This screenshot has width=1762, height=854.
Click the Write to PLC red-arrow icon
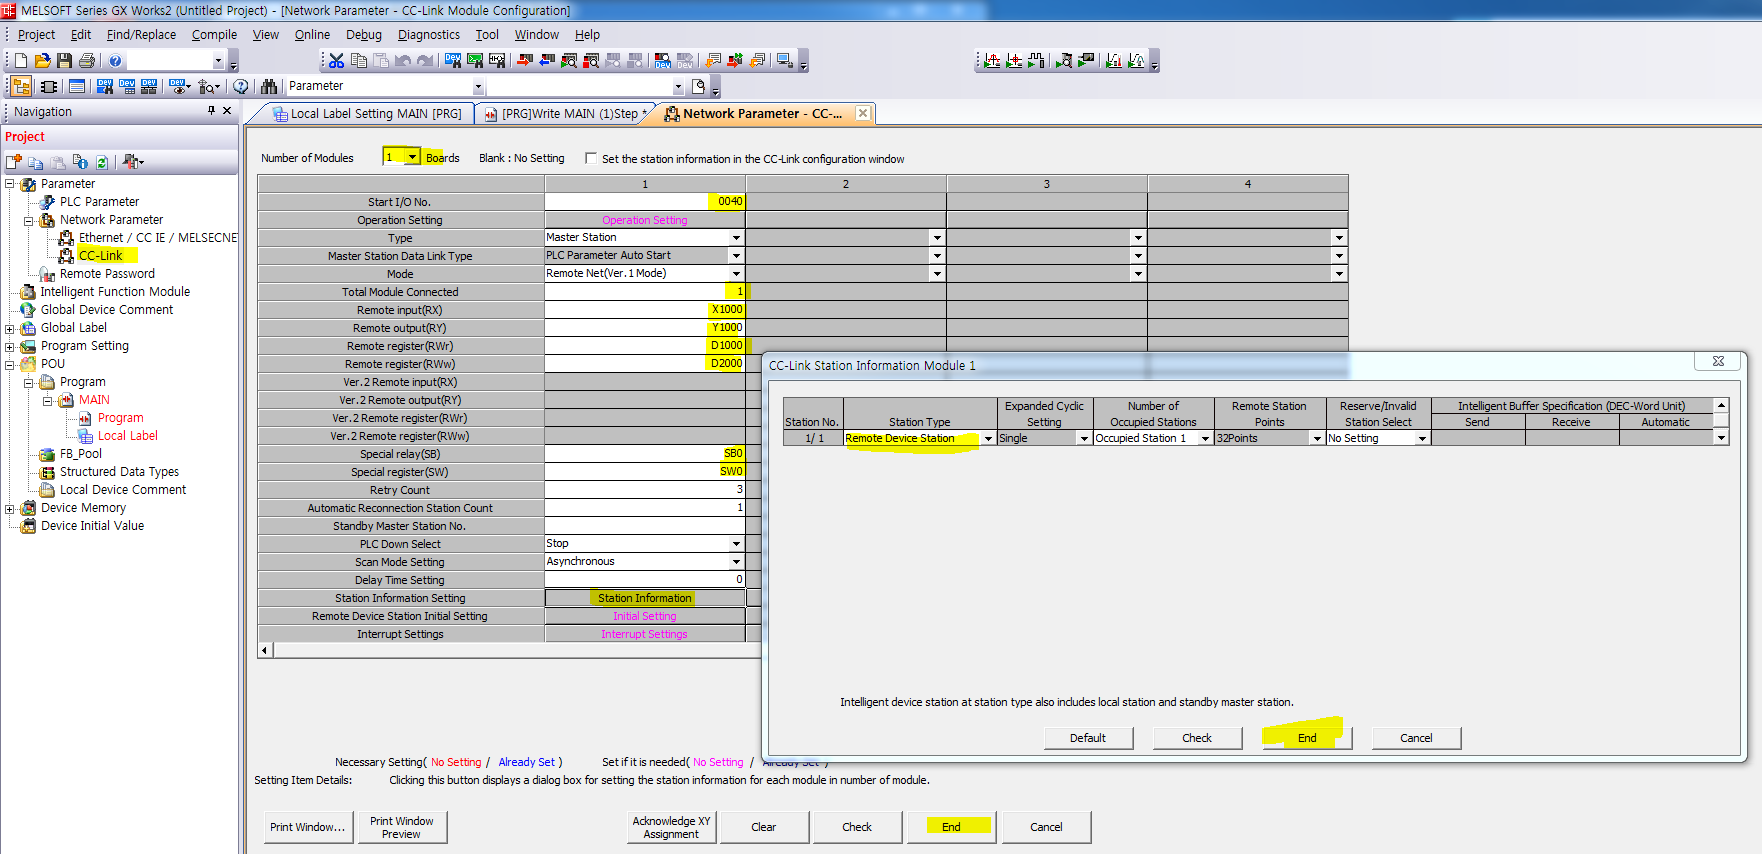(x=525, y=61)
